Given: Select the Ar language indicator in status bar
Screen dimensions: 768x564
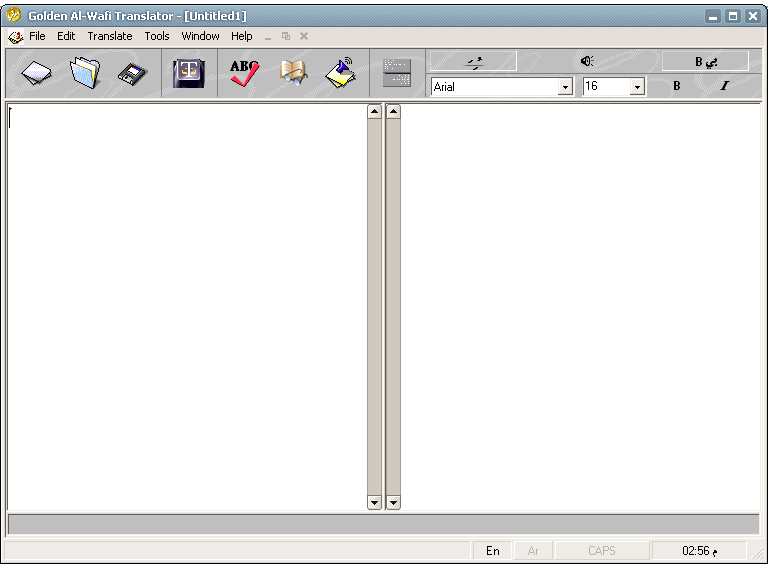Looking at the screenshot, I should [x=533, y=551].
